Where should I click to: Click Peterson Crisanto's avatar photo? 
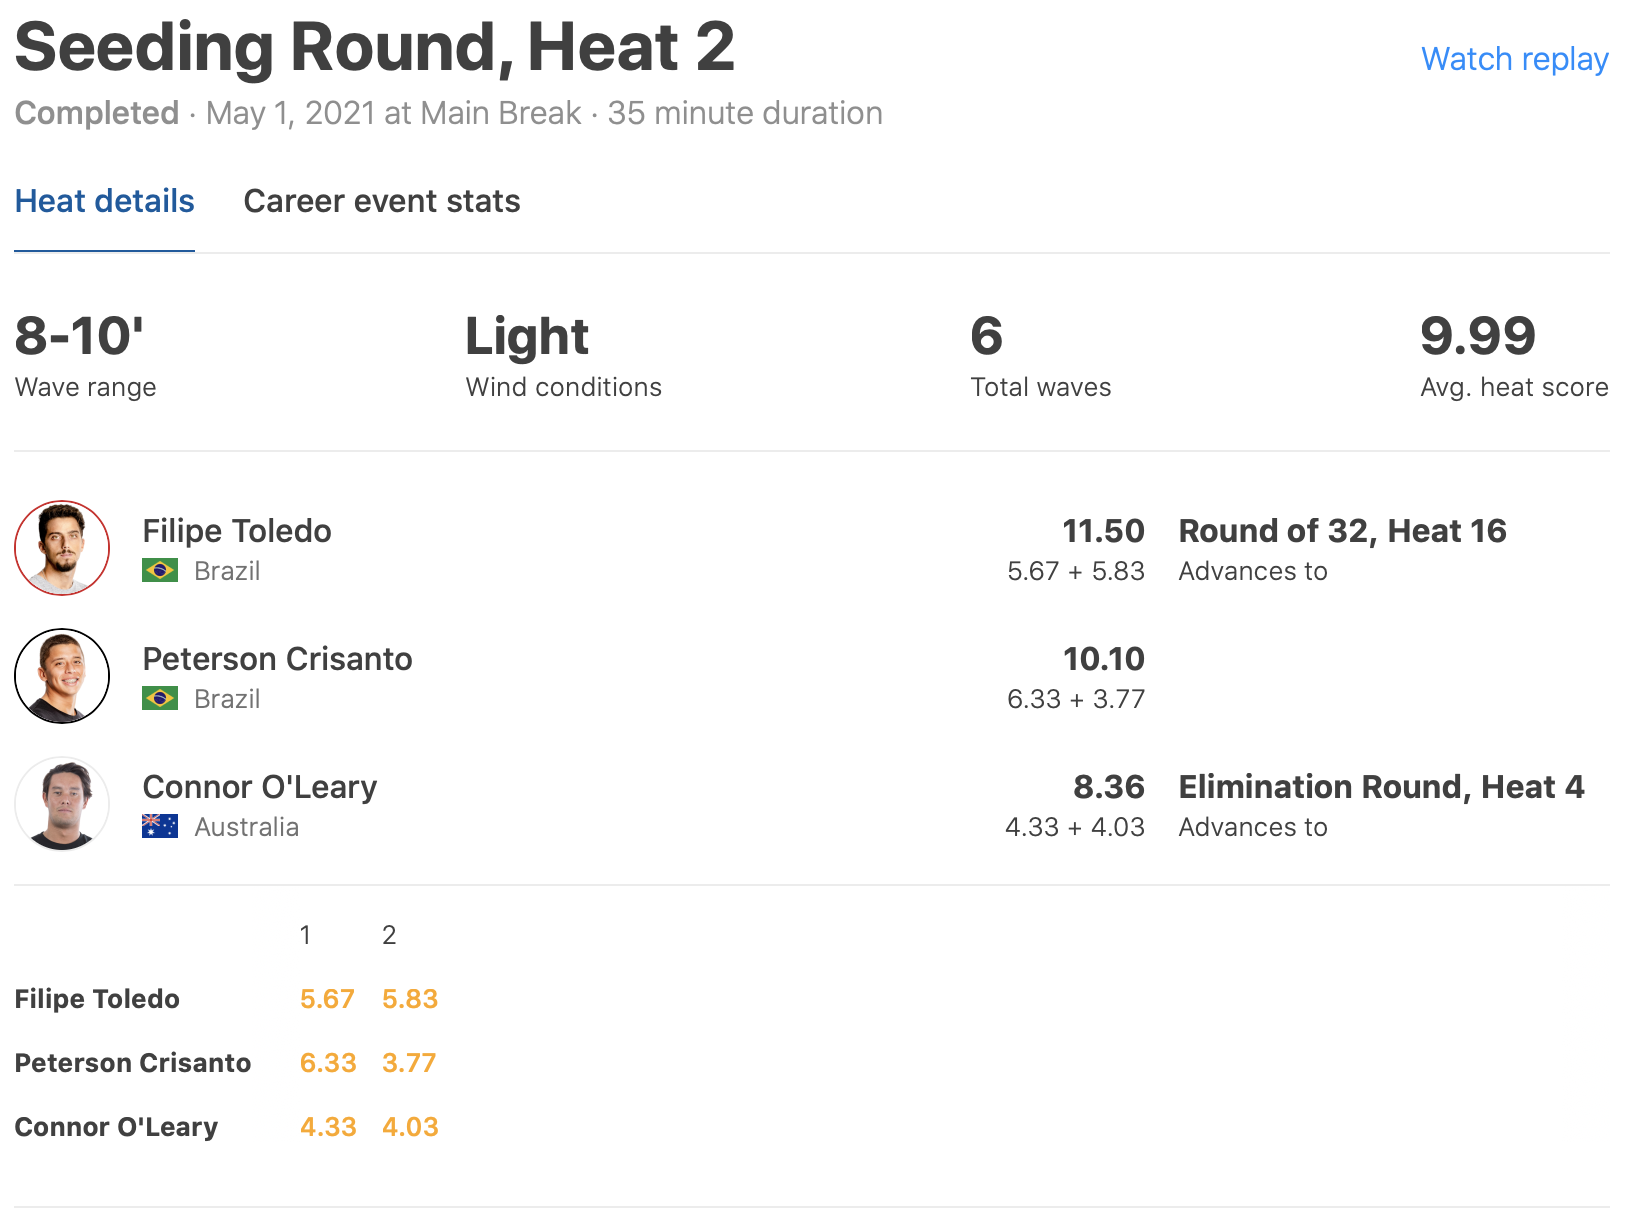[62, 676]
